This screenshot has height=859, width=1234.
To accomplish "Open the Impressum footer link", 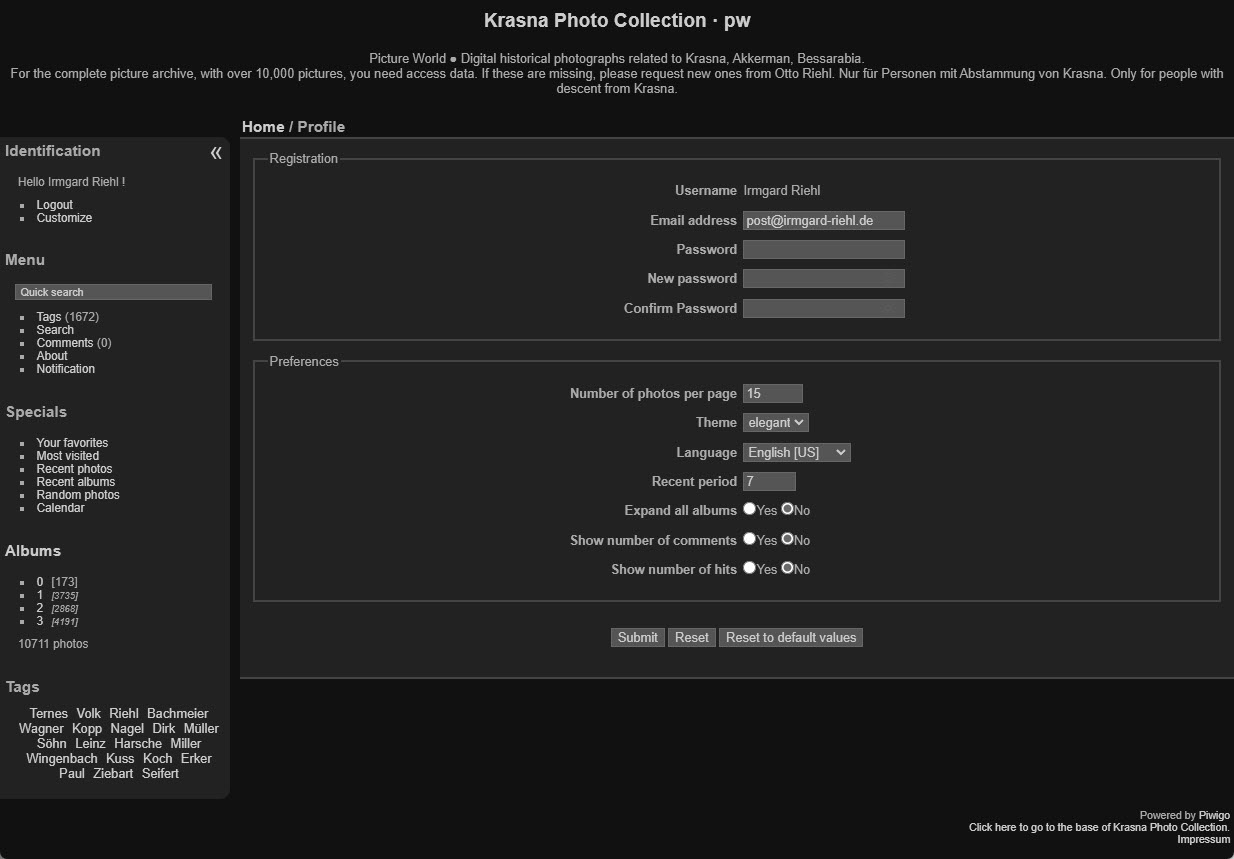I will click(1203, 839).
